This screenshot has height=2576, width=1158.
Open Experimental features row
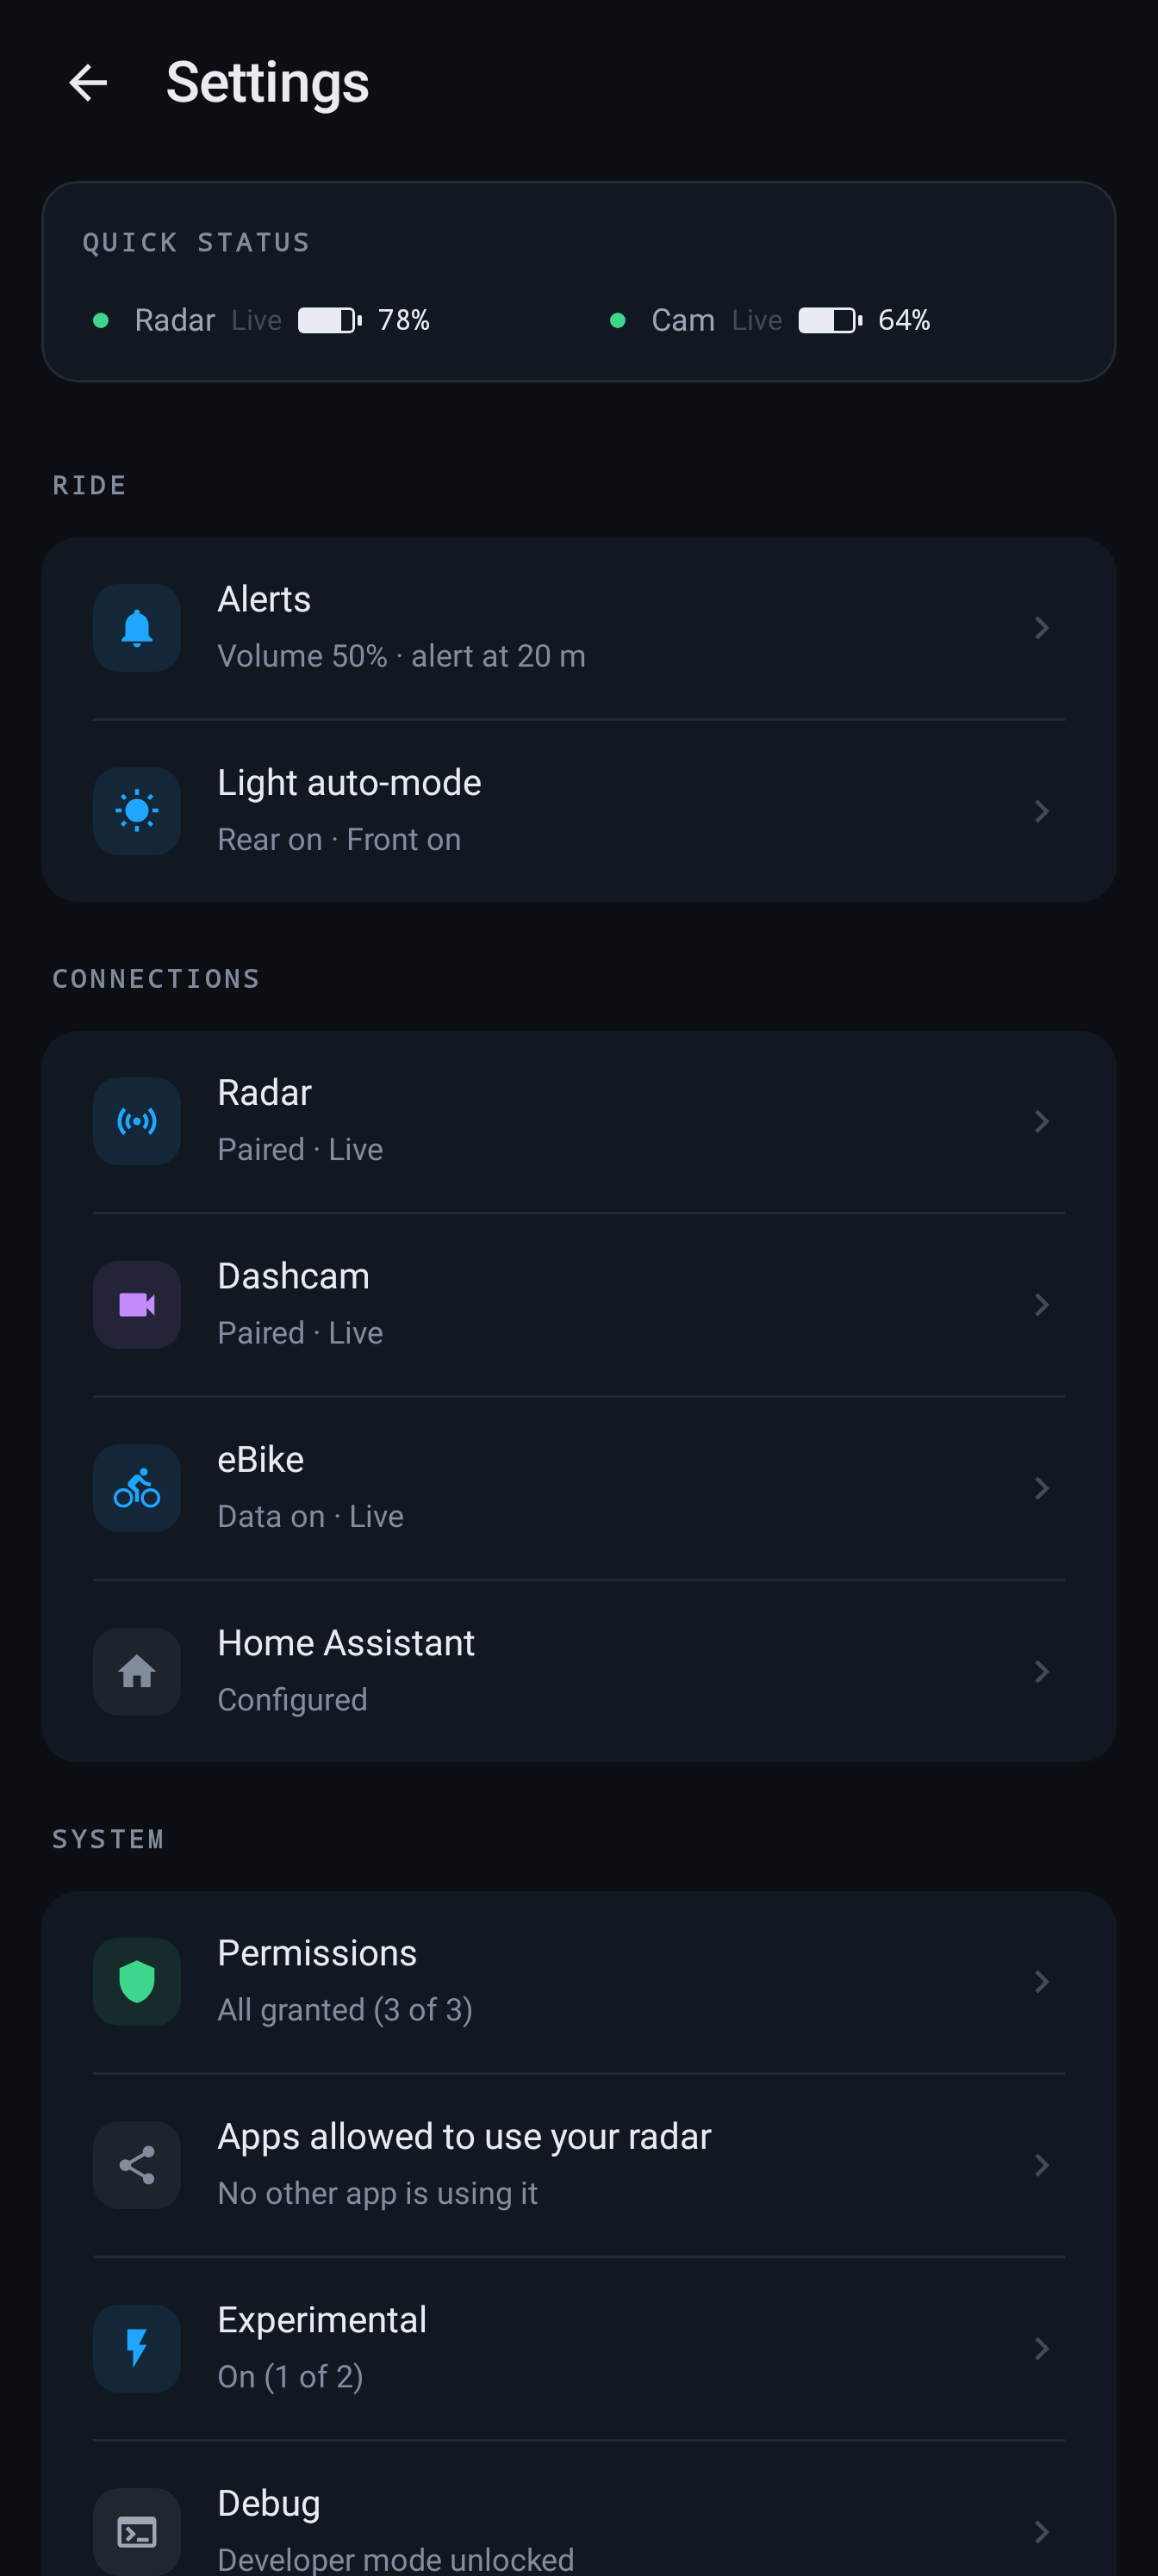tap(579, 2349)
